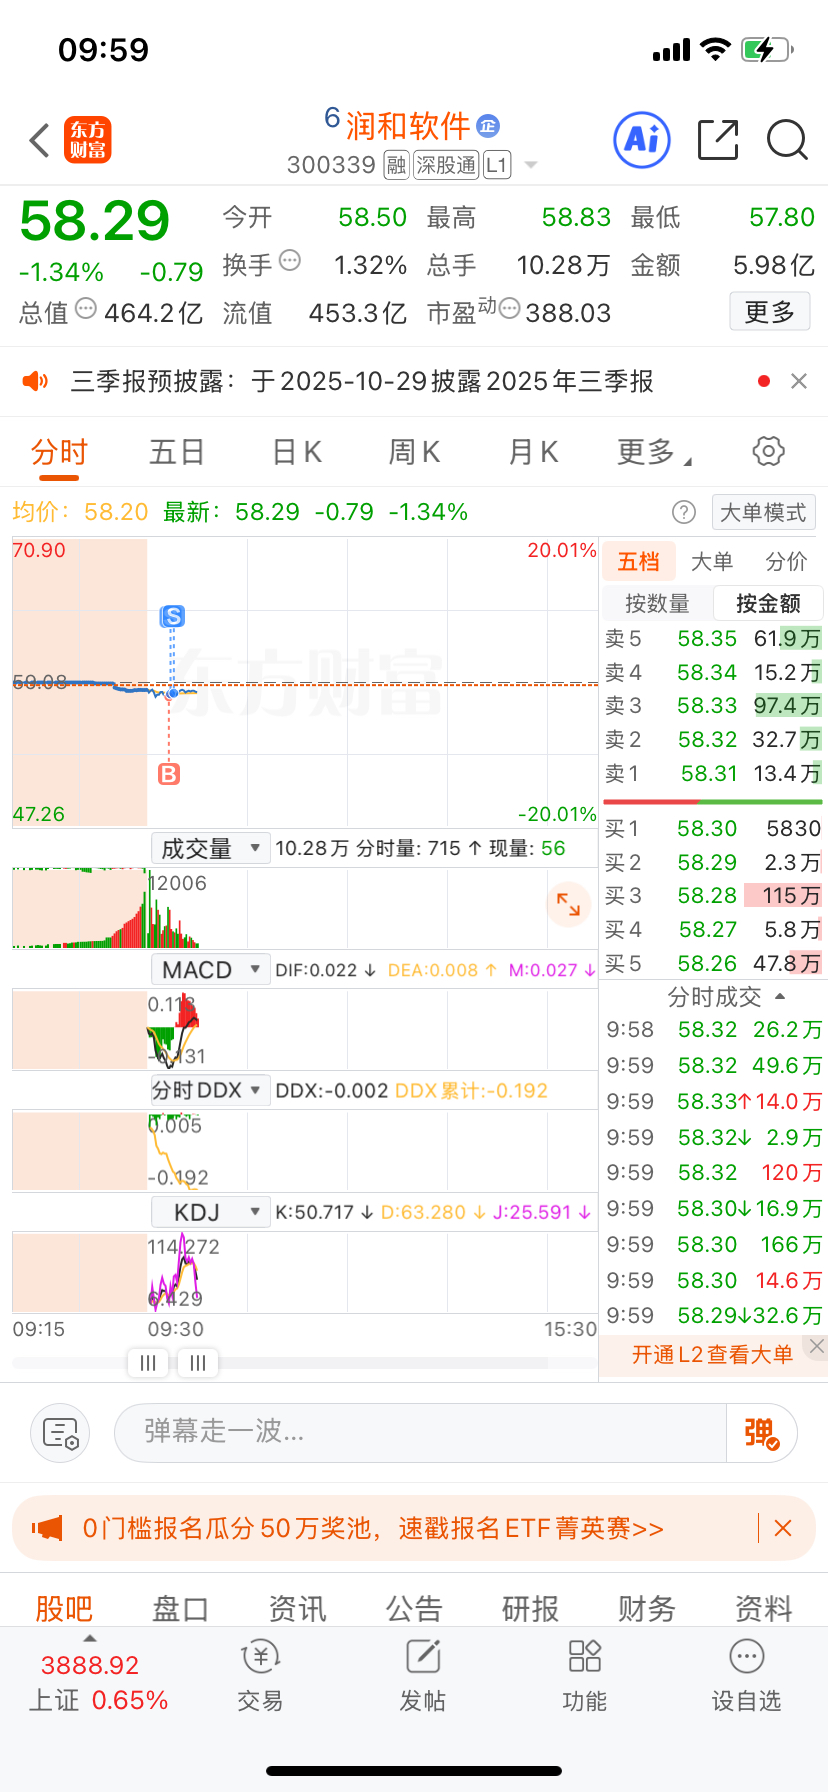Viewport: 828px width, 1792px height.
Task: Select 按数量 display option
Action: click(x=657, y=603)
